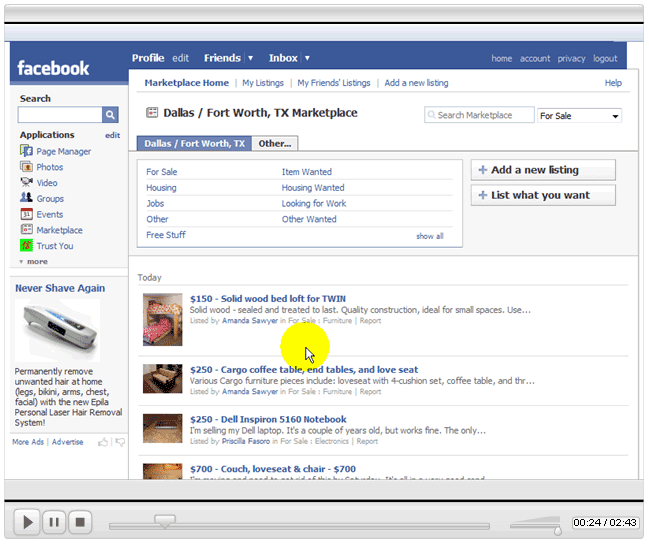Click the sidebar Search text field
Screen dimensions: 649x545
60,115
